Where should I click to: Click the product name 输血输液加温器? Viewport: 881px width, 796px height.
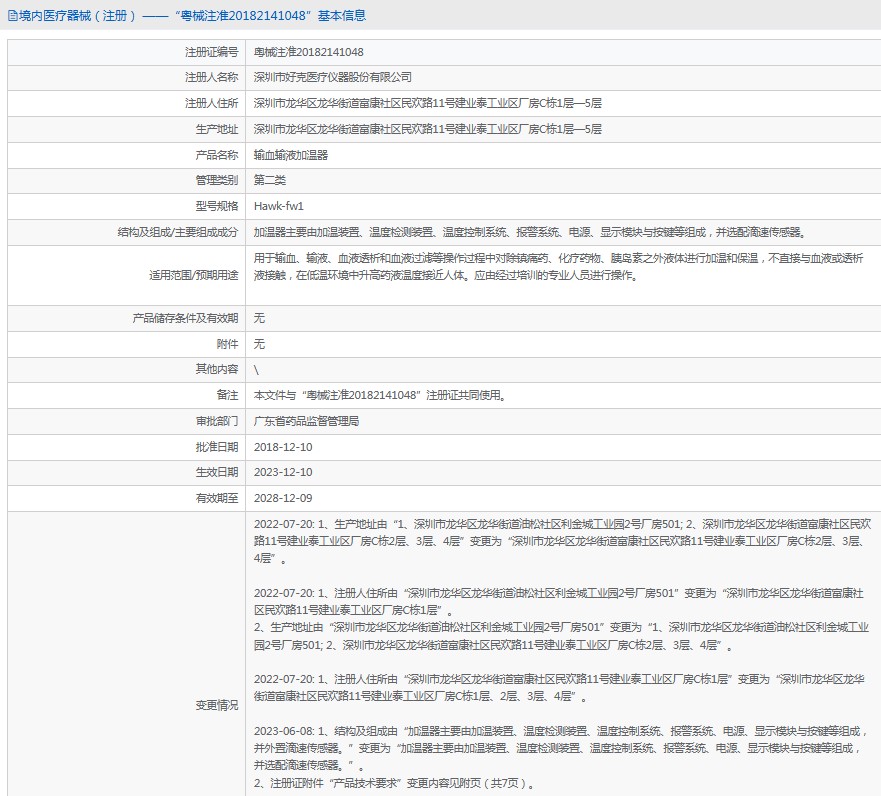pyautogui.click(x=291, y=155)
